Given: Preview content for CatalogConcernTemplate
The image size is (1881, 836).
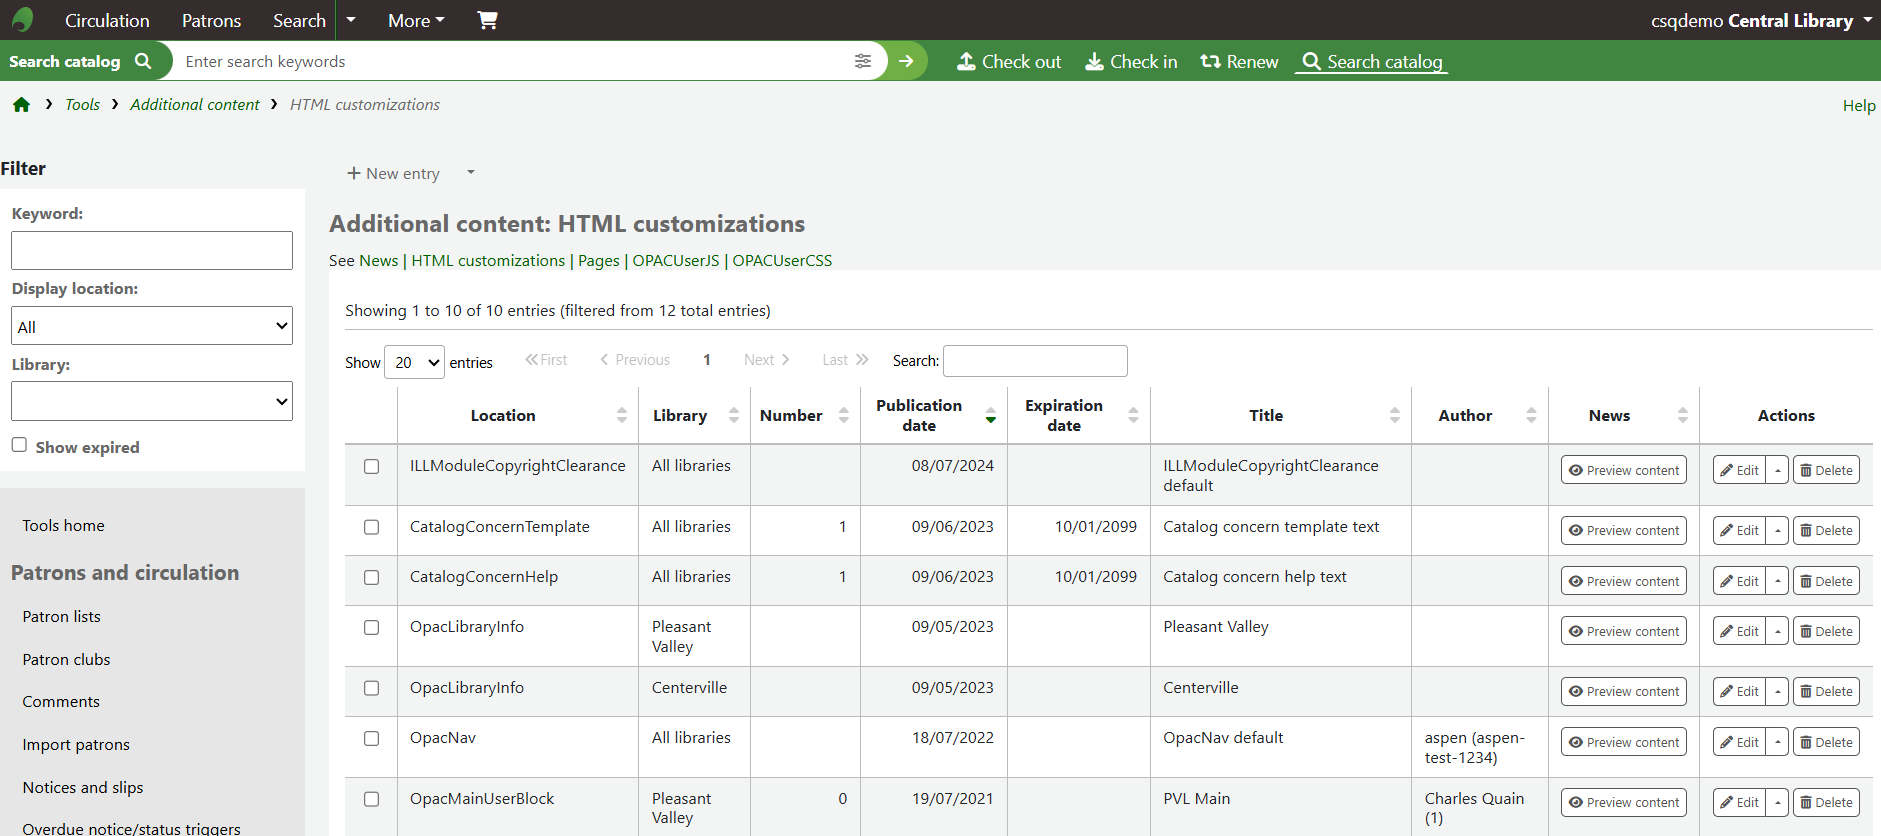Looking at the screenshot, I should [1623, 531].
